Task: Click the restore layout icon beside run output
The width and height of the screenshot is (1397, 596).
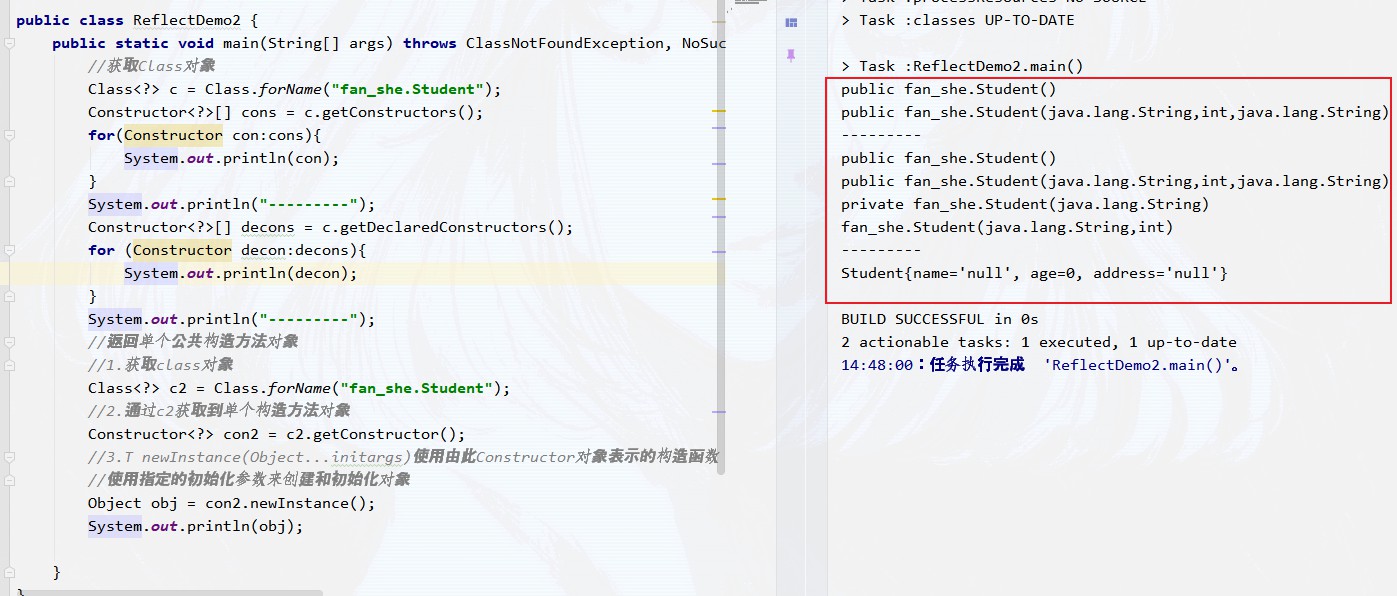Action: (791, 22)
